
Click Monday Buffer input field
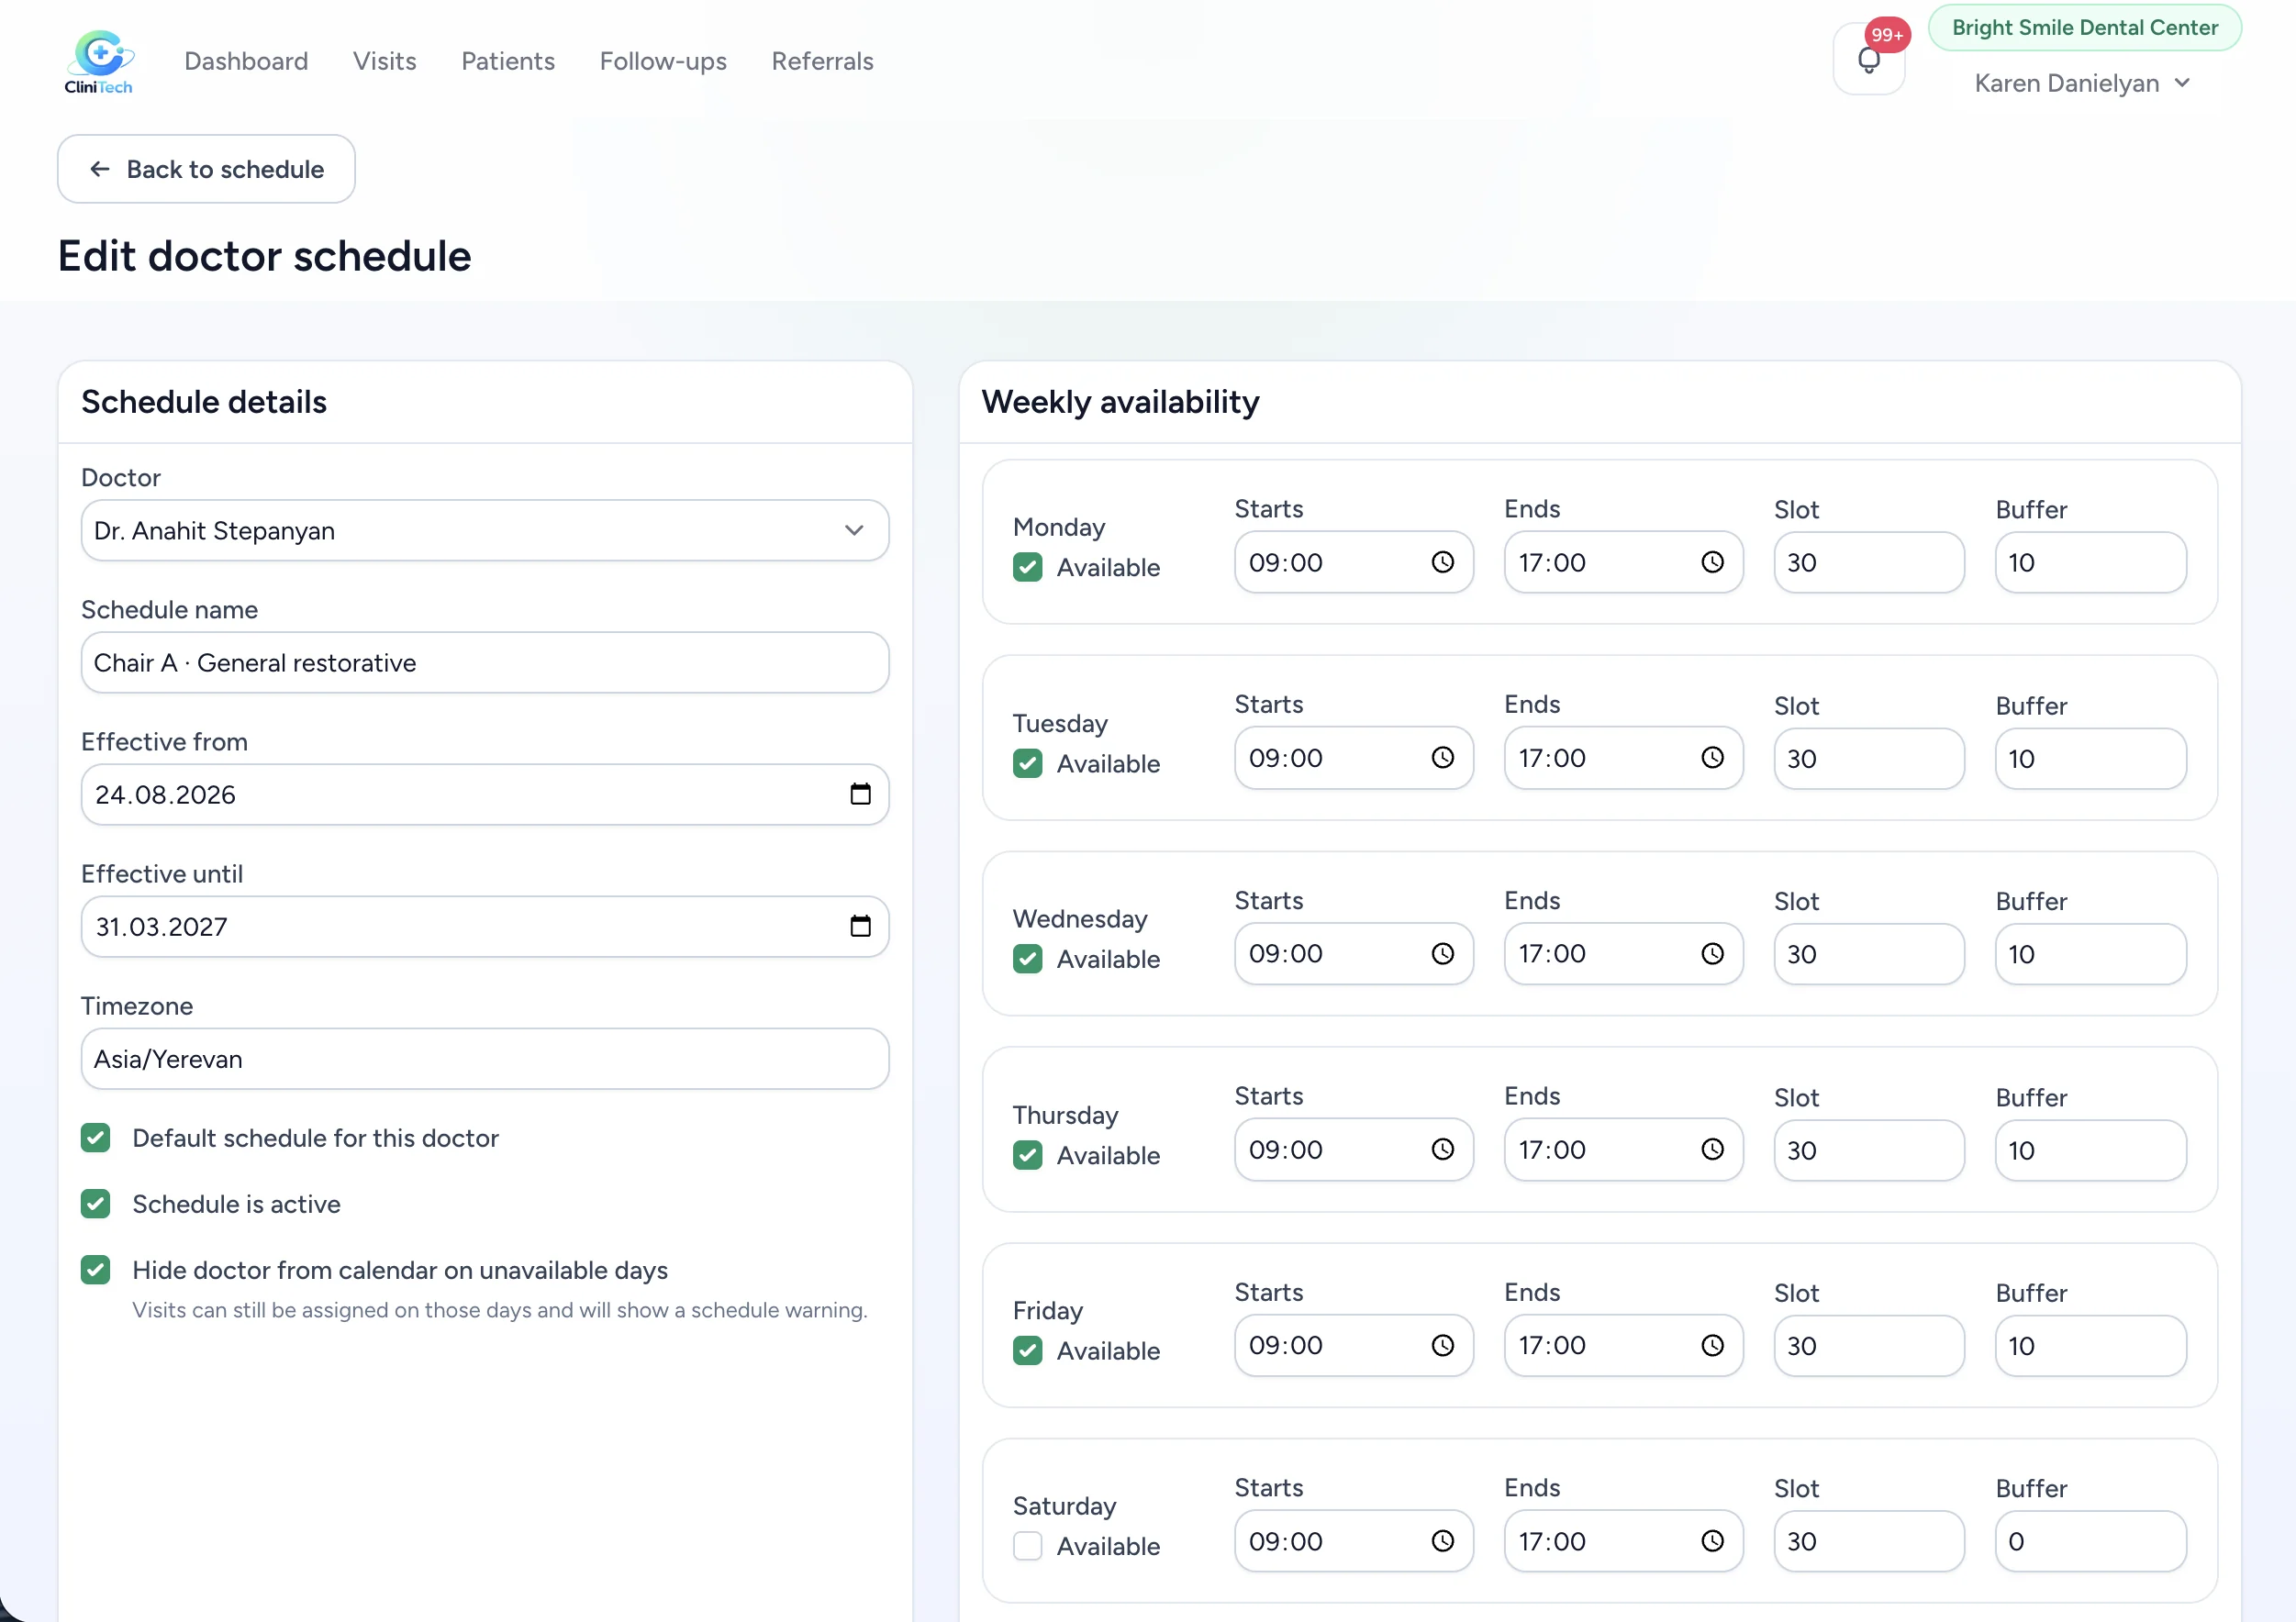(2090, 562)
